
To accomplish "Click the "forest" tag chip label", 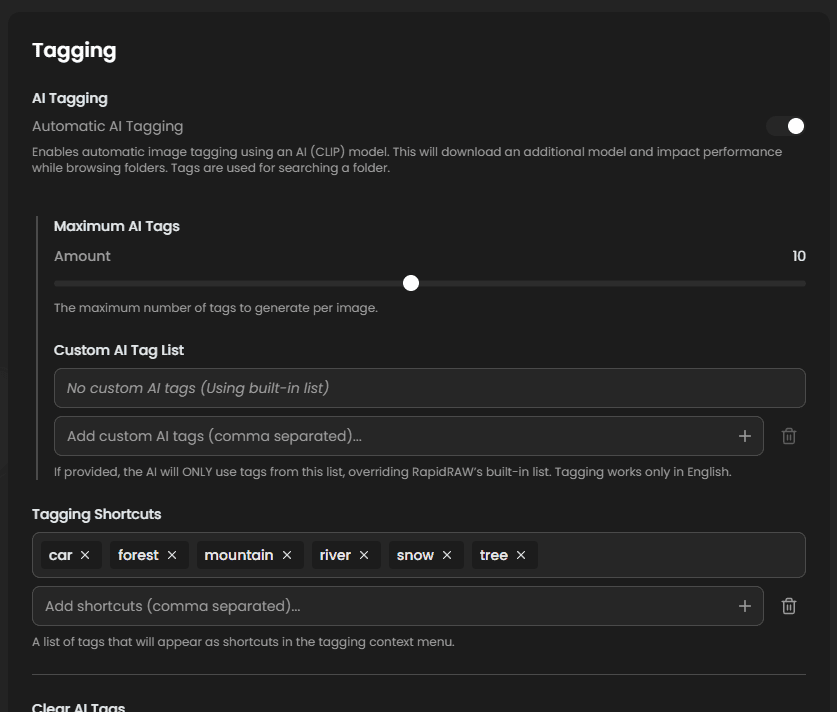I will point(138,555).
